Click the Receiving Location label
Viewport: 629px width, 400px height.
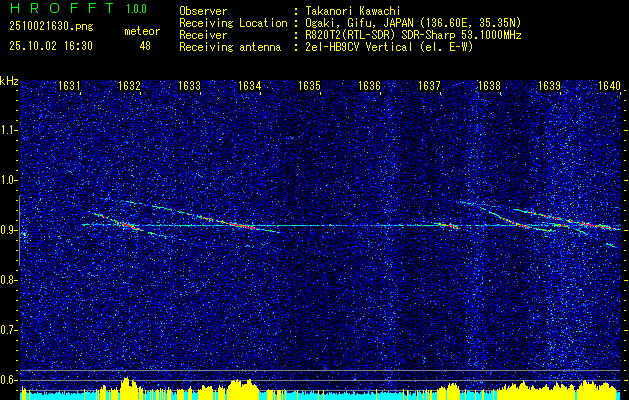pyautogui.click(x=233, y=23)
